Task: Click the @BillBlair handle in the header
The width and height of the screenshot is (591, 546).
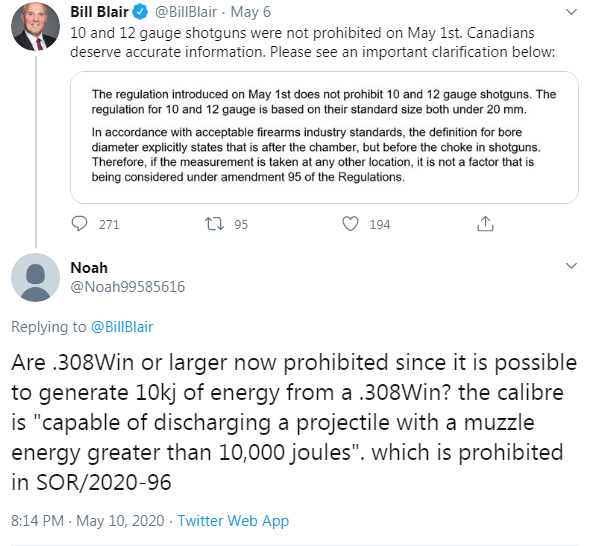Action: [186, 12]
